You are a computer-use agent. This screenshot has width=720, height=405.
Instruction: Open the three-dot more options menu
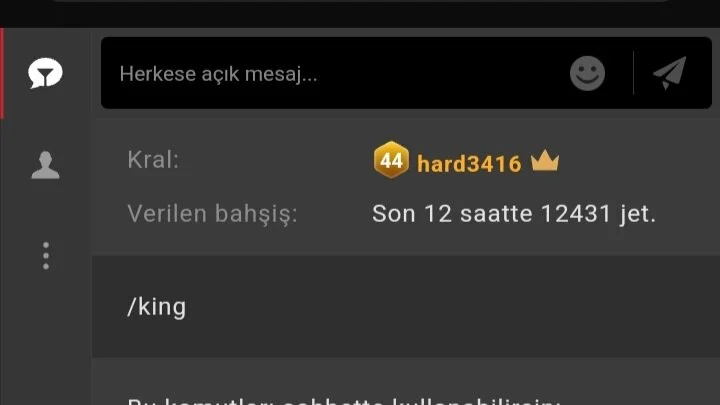point(45,256)
